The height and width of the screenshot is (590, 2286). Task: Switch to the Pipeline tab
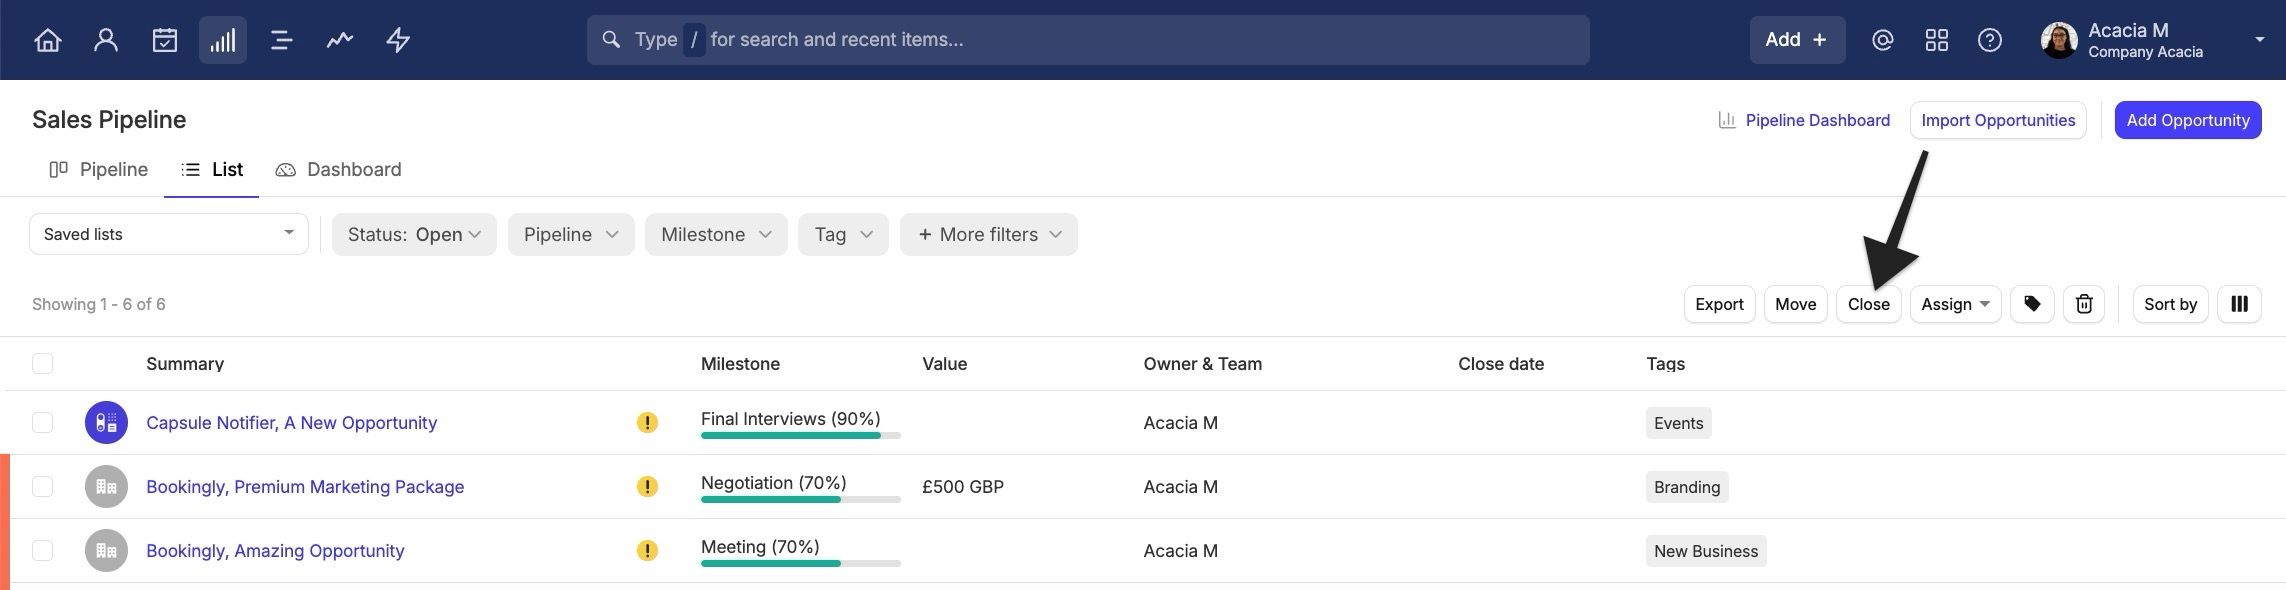(x=98, y=170)
